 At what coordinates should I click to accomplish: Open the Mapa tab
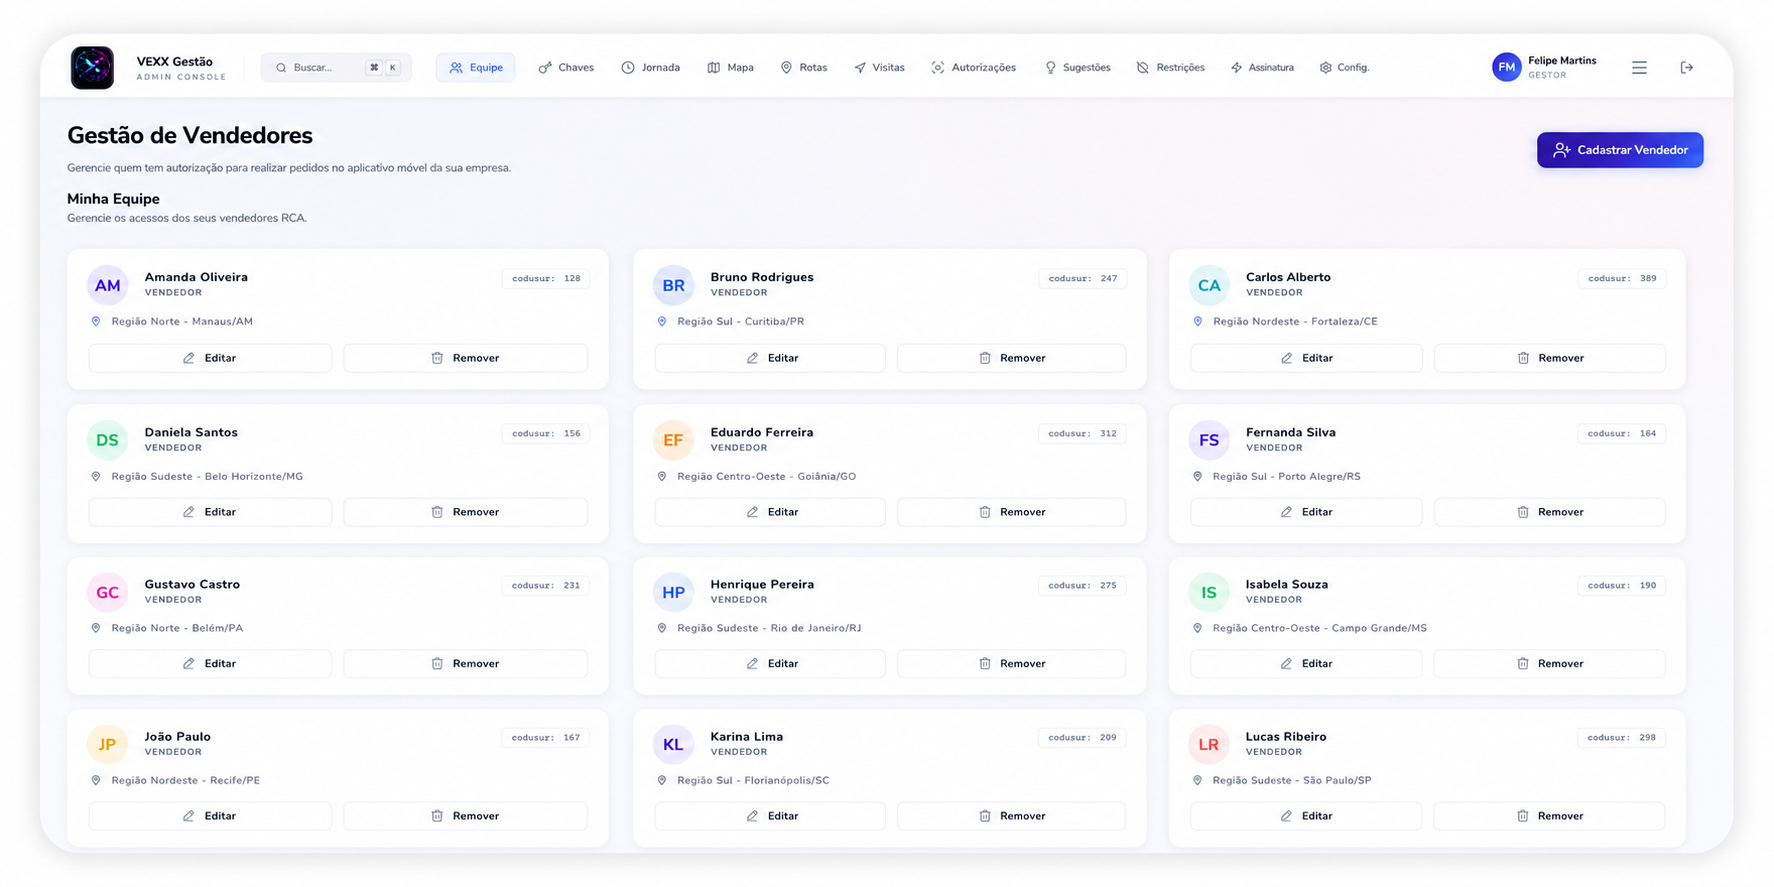coord(731,68)
